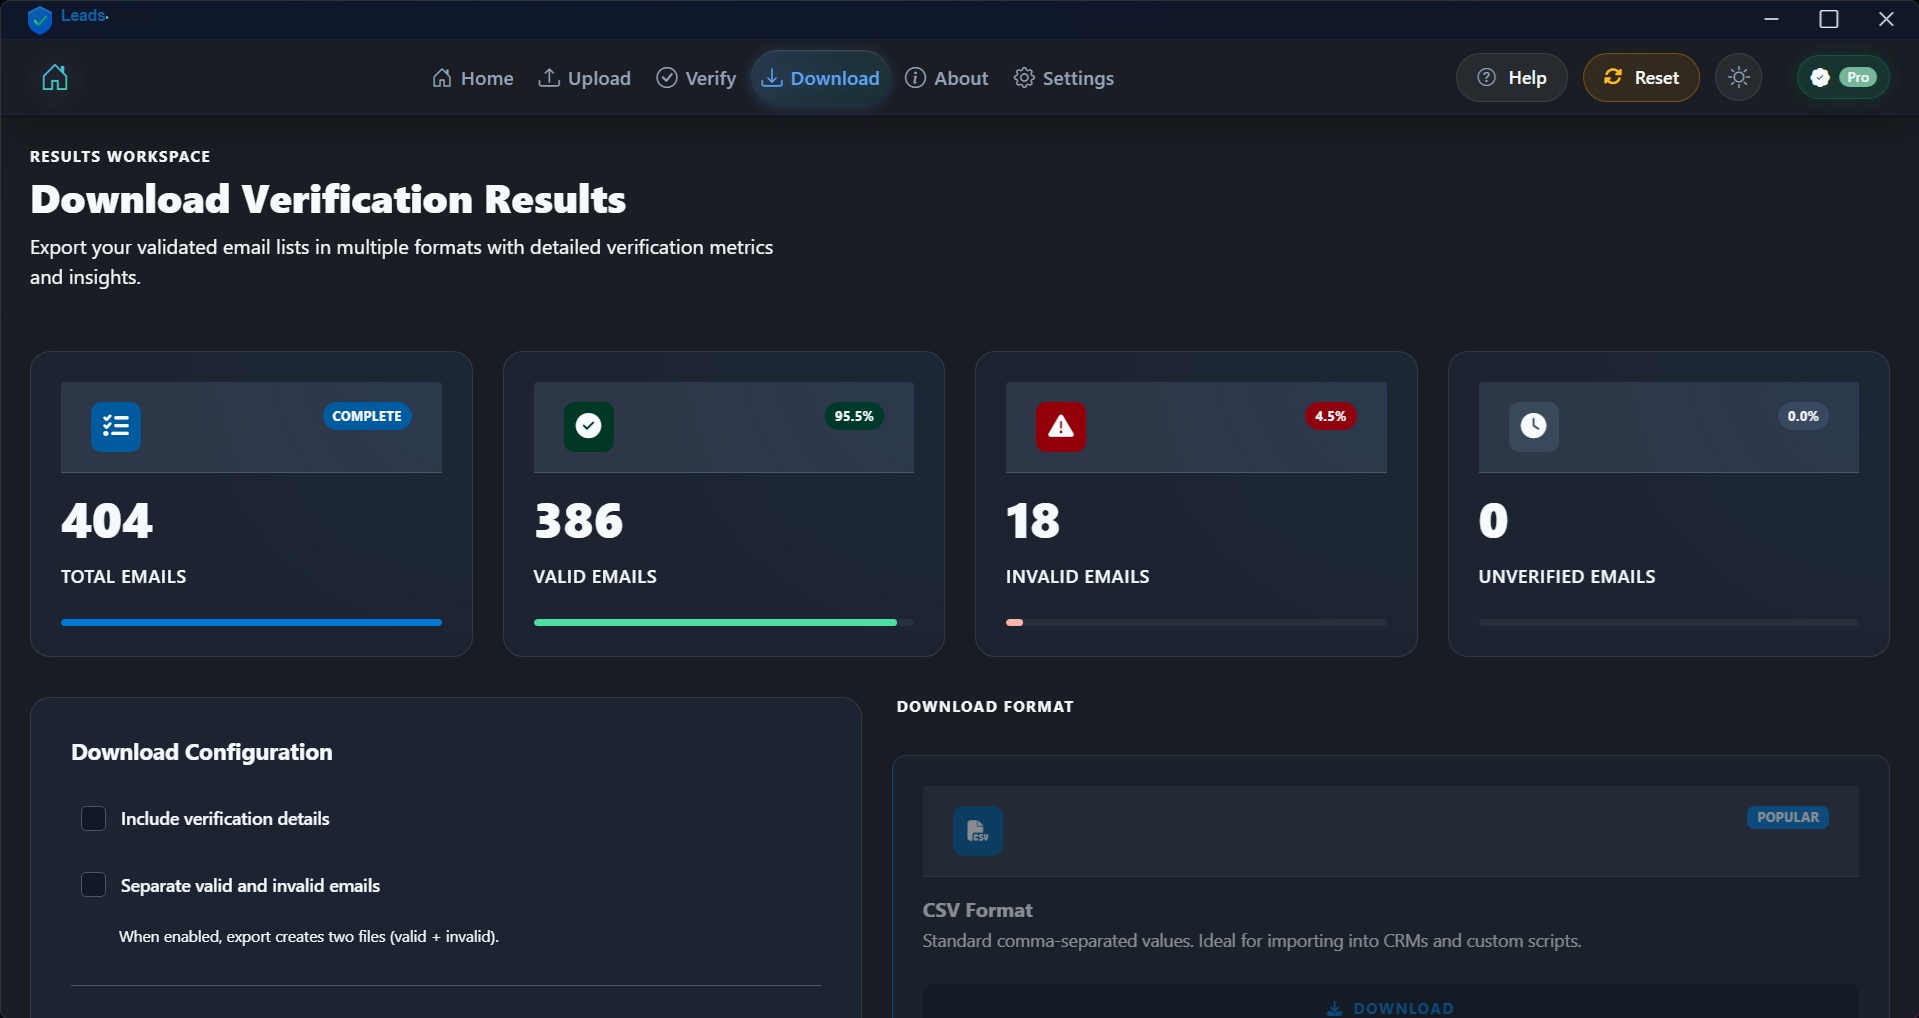
Task: Click the Download Configuration heading
Action: pos(202,752)
